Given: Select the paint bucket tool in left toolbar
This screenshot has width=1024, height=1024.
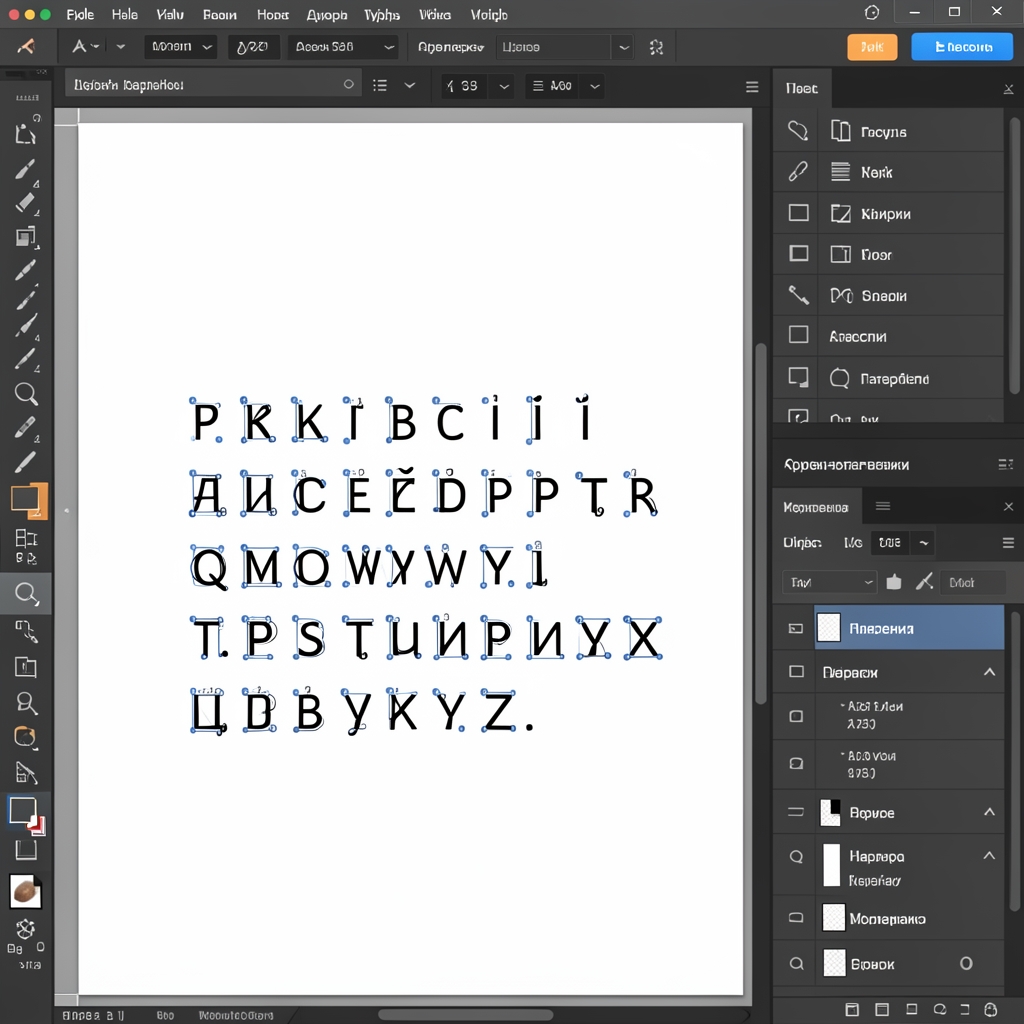Looking at the screenshot, I should [x=25, y=737].
